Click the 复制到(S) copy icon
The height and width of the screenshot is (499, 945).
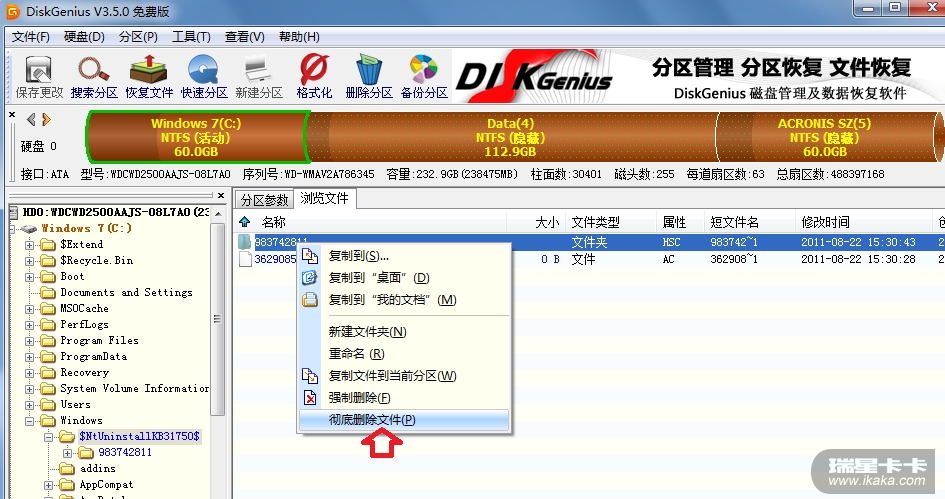pyautogui.click(x=310, y=256)
